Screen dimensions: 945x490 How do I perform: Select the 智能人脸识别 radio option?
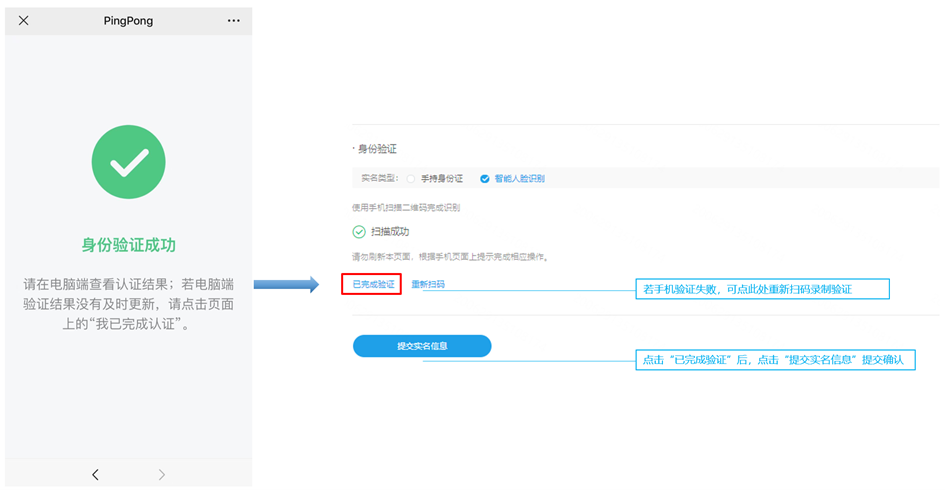click(x=485, y=178)
